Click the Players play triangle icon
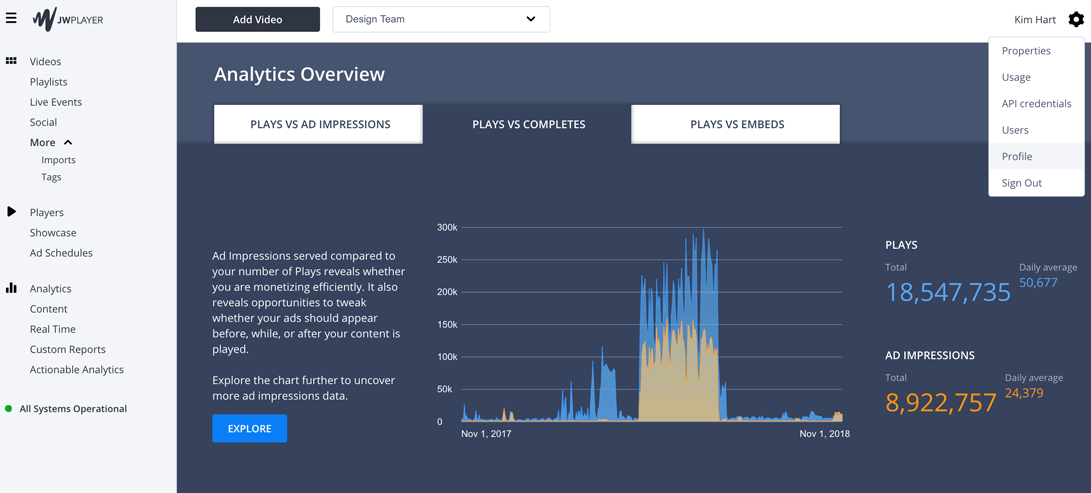The height and width of the screenshot is (493, 1091). point(11,212)
